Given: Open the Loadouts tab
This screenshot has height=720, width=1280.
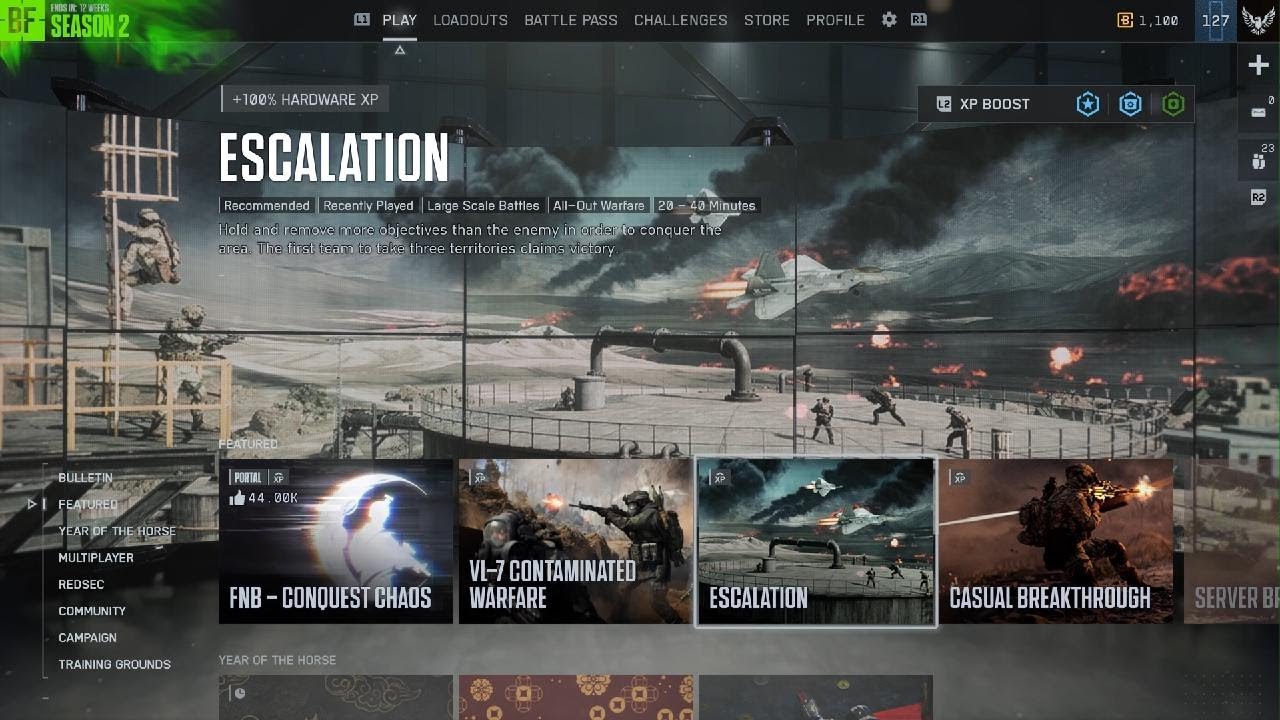Looking at the screenshot, I should tap(470, 20).
